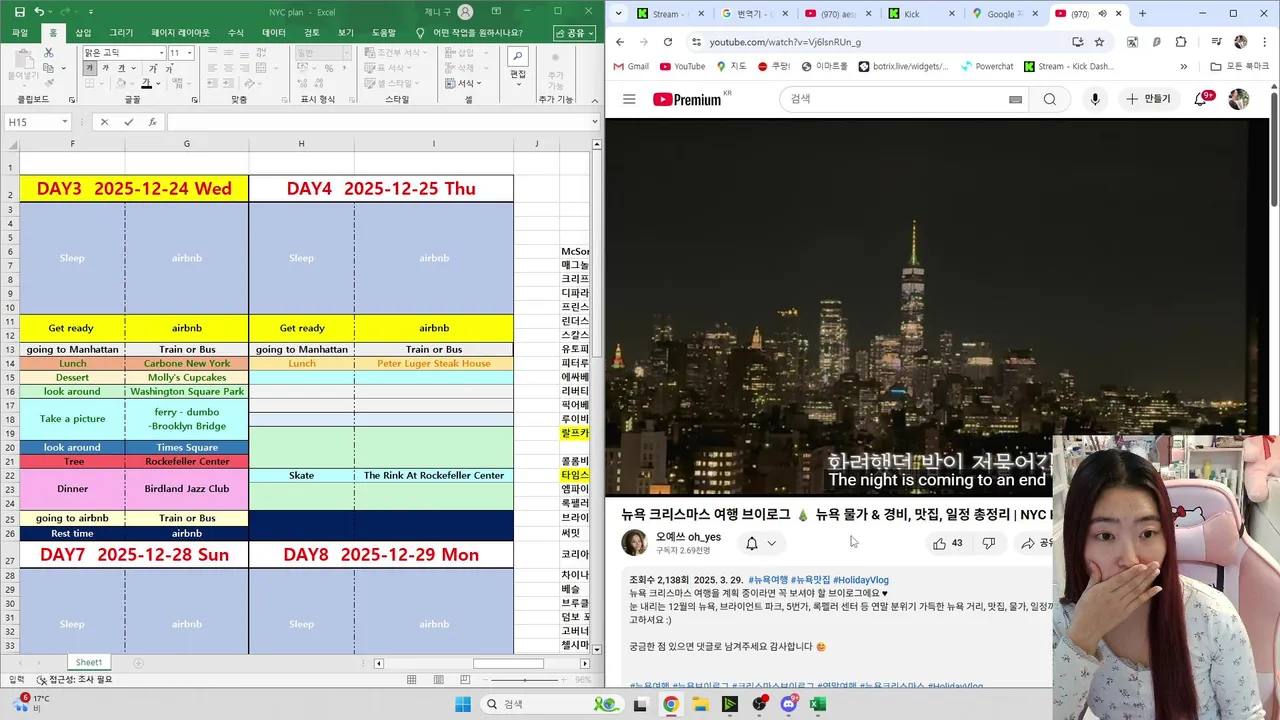
Task: Open the 삽입 ribbon tab
Action: click(83, 32)
